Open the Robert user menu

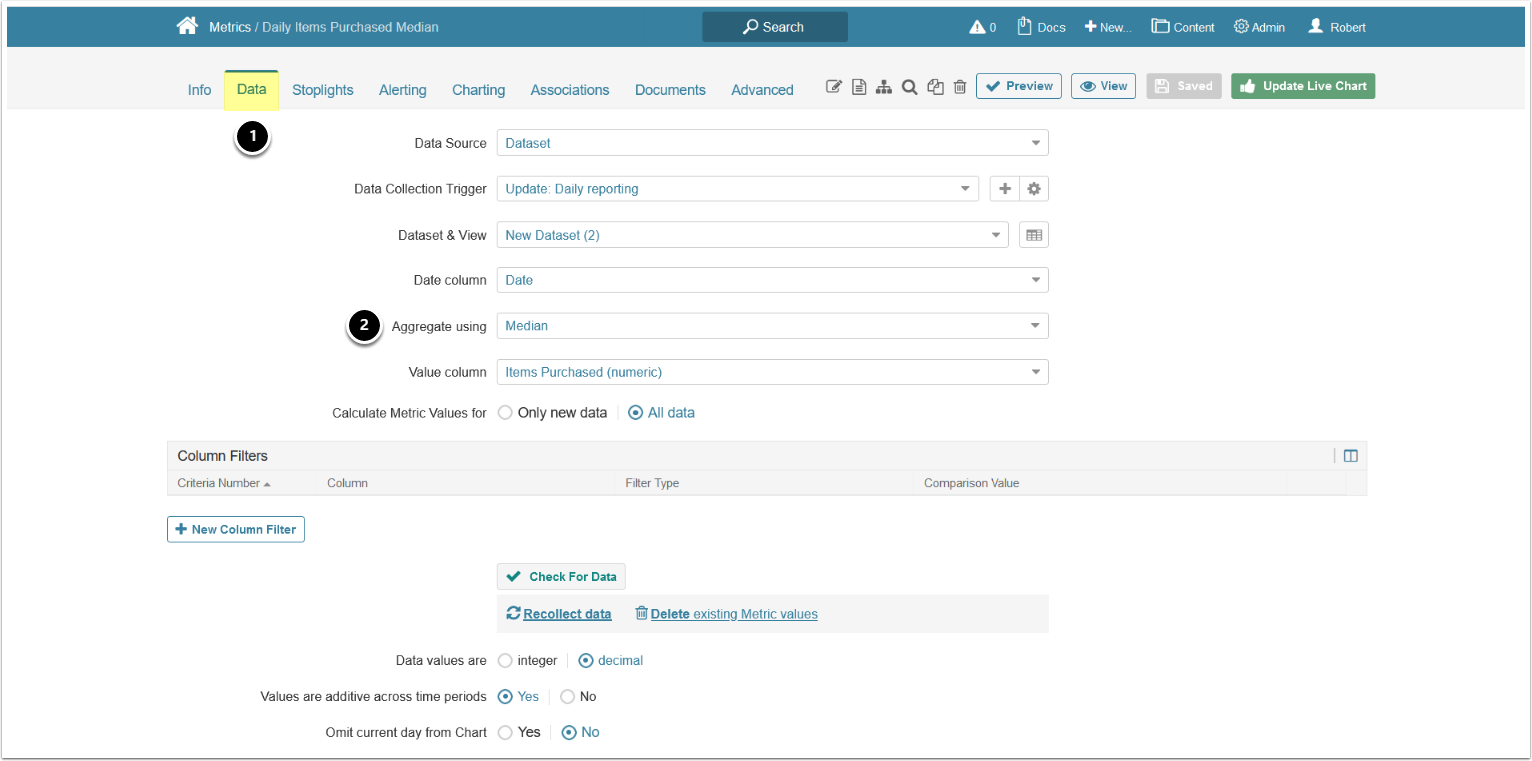point(1337,27)
